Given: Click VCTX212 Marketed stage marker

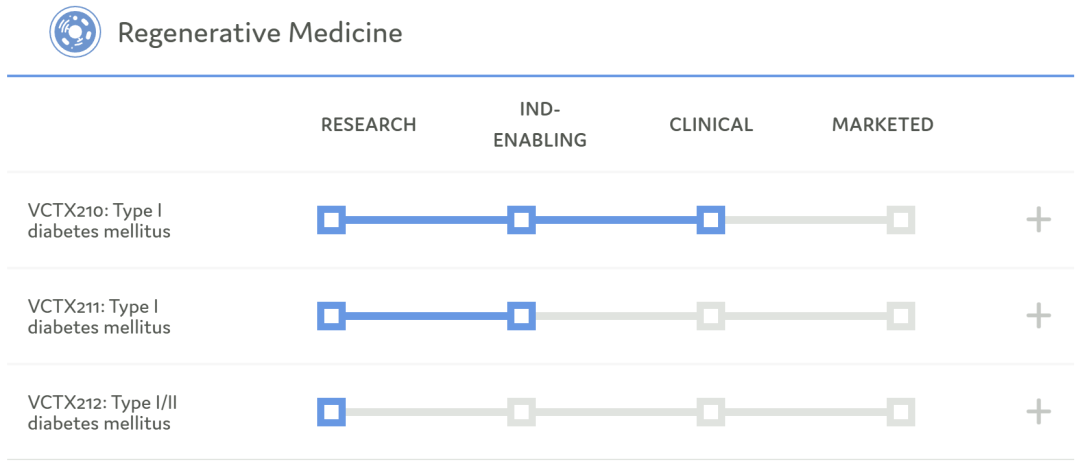Looking at the screenshot, I should (901, 412).
